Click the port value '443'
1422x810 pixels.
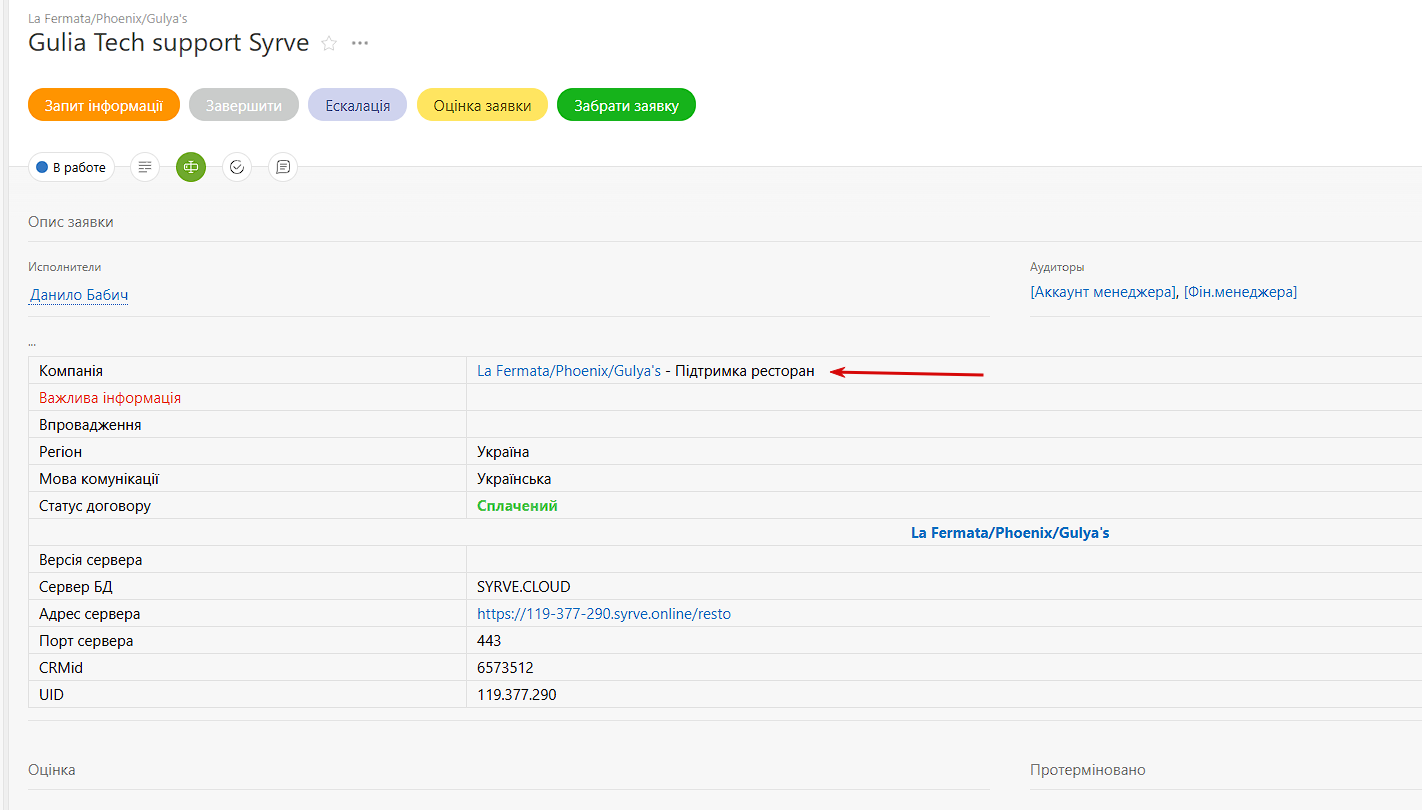point(489,641)
